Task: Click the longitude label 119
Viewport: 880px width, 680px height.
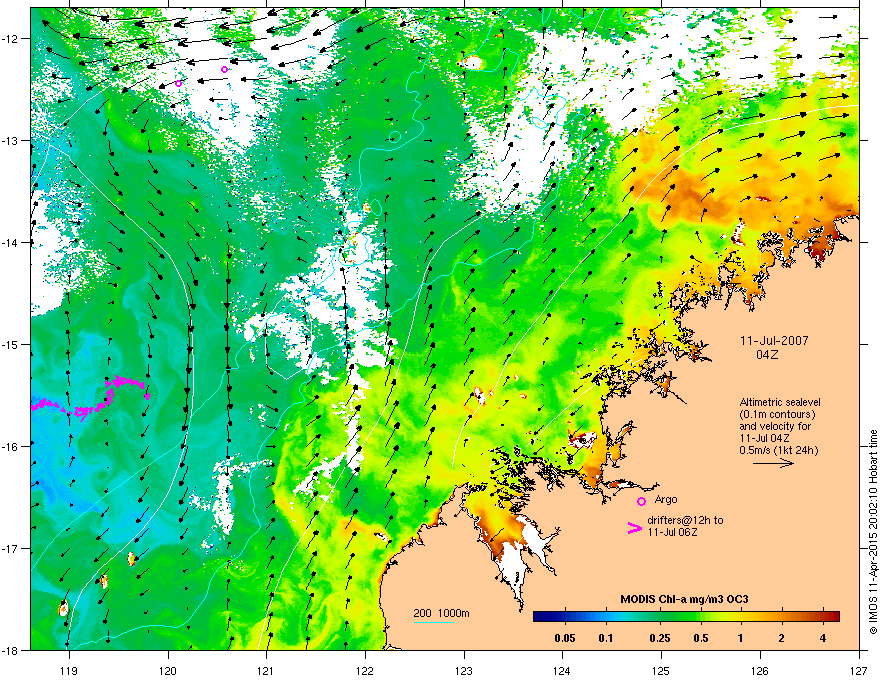Action: point(69,670)
